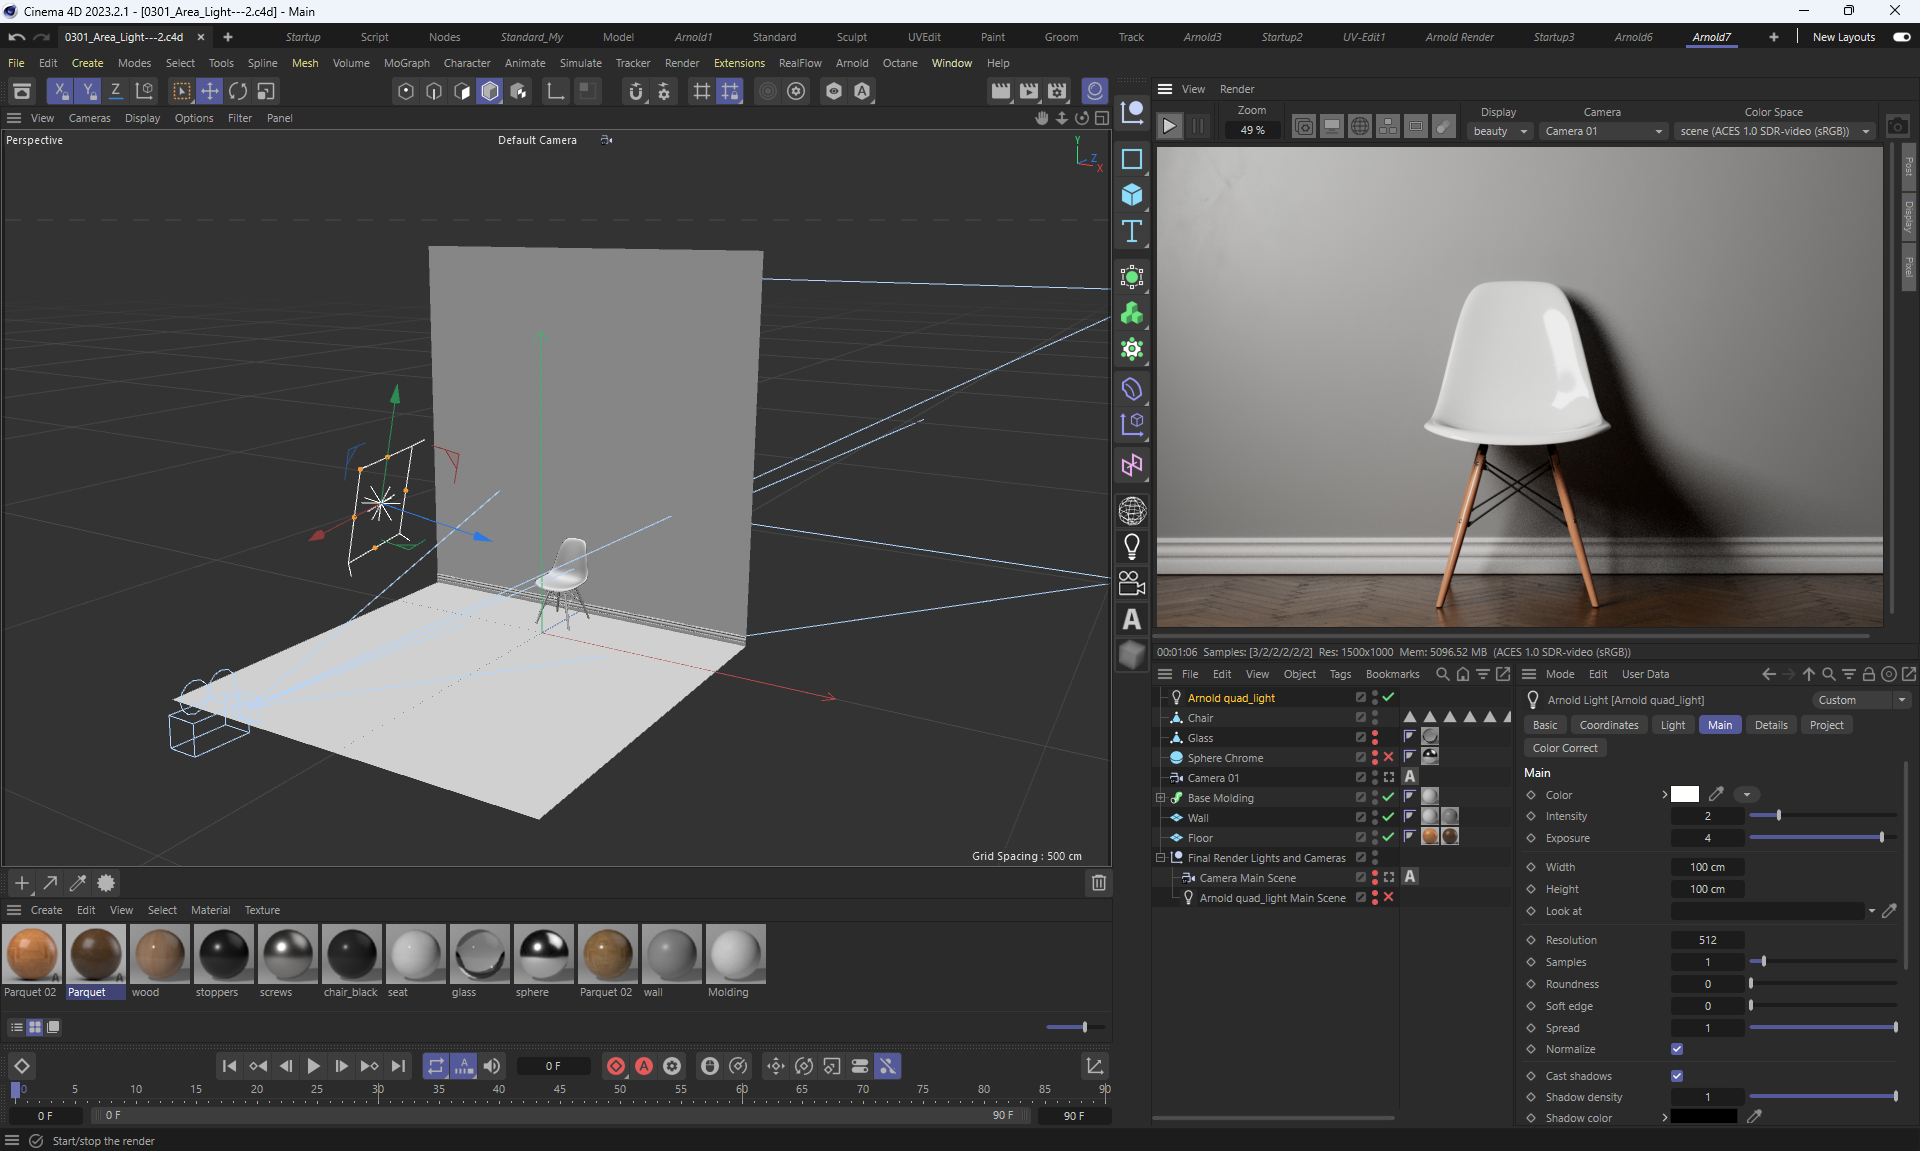Click the Light object icon in the side palette
Image resolution: width=1920 pixels, height=1151 pixels.
[1131, 547]
